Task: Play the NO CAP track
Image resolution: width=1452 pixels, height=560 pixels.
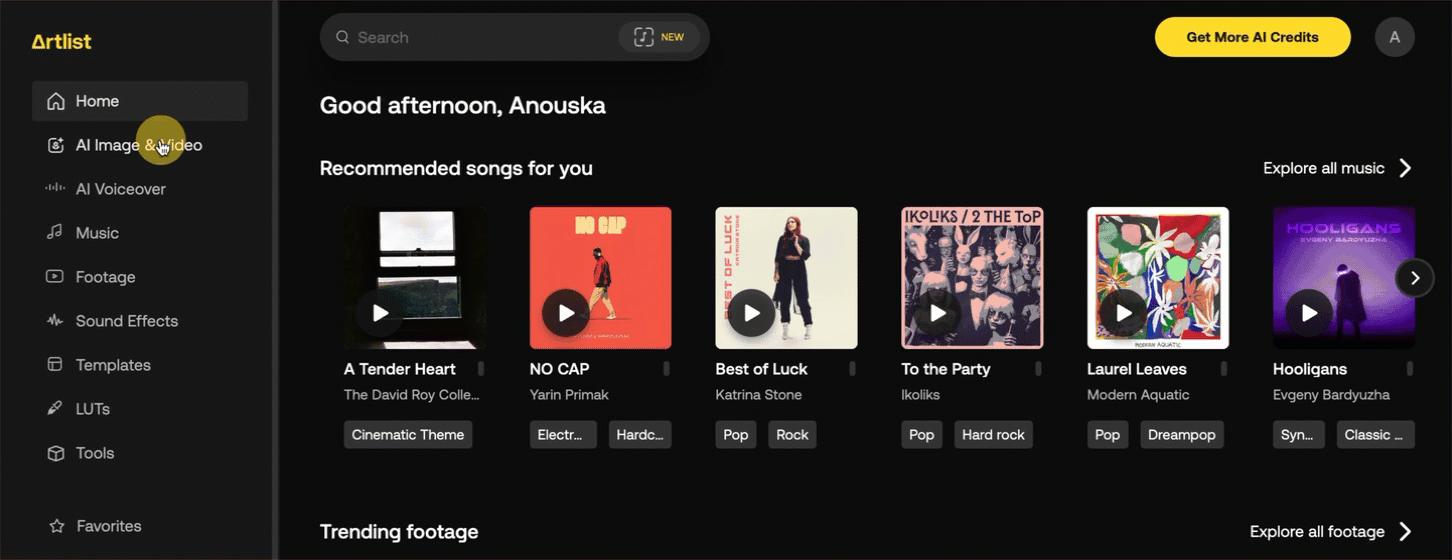Action: (566, 313)
